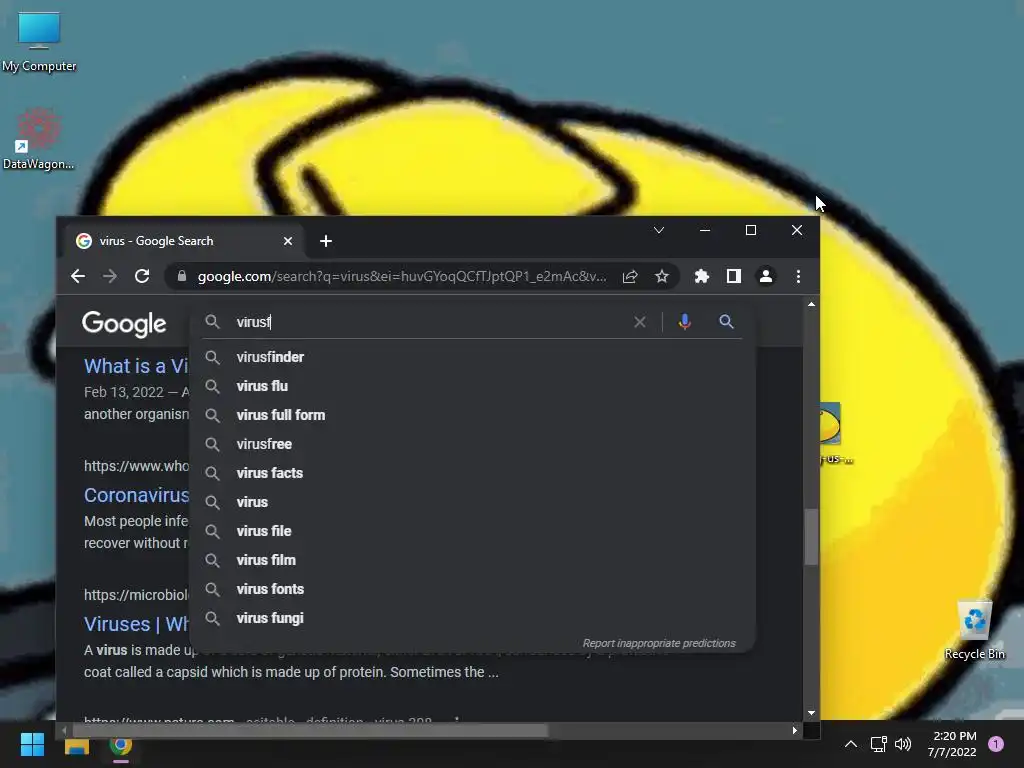Click the scrollbar up arrow
This screenshot has height=768, width=1024.
(811, 304)
